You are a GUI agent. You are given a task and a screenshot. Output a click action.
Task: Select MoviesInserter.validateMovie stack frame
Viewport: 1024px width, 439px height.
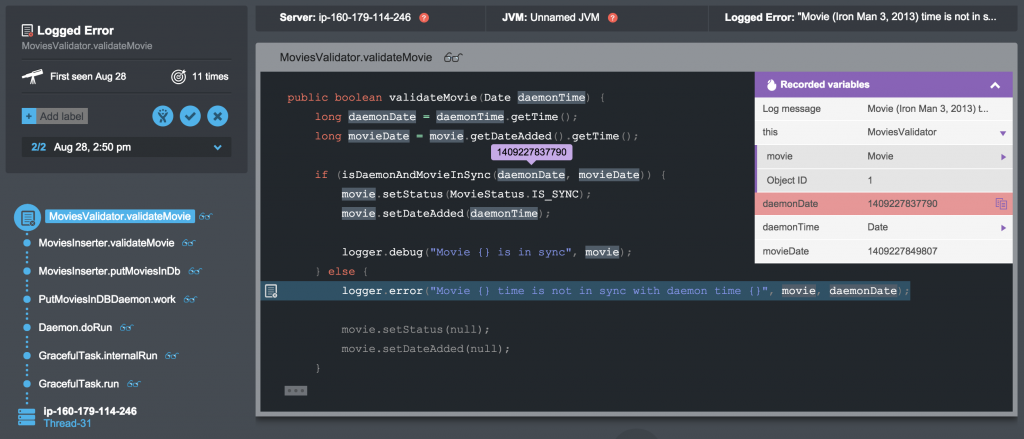tap(106, 243)
